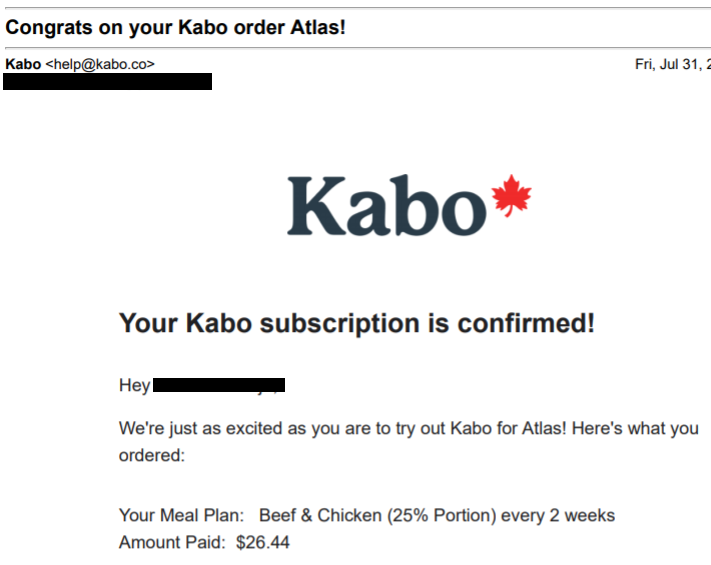The height and width of the screenshot is (565, 711).
Task: Click the Fri, Jul 31 date
Action: tap(672, 64)
